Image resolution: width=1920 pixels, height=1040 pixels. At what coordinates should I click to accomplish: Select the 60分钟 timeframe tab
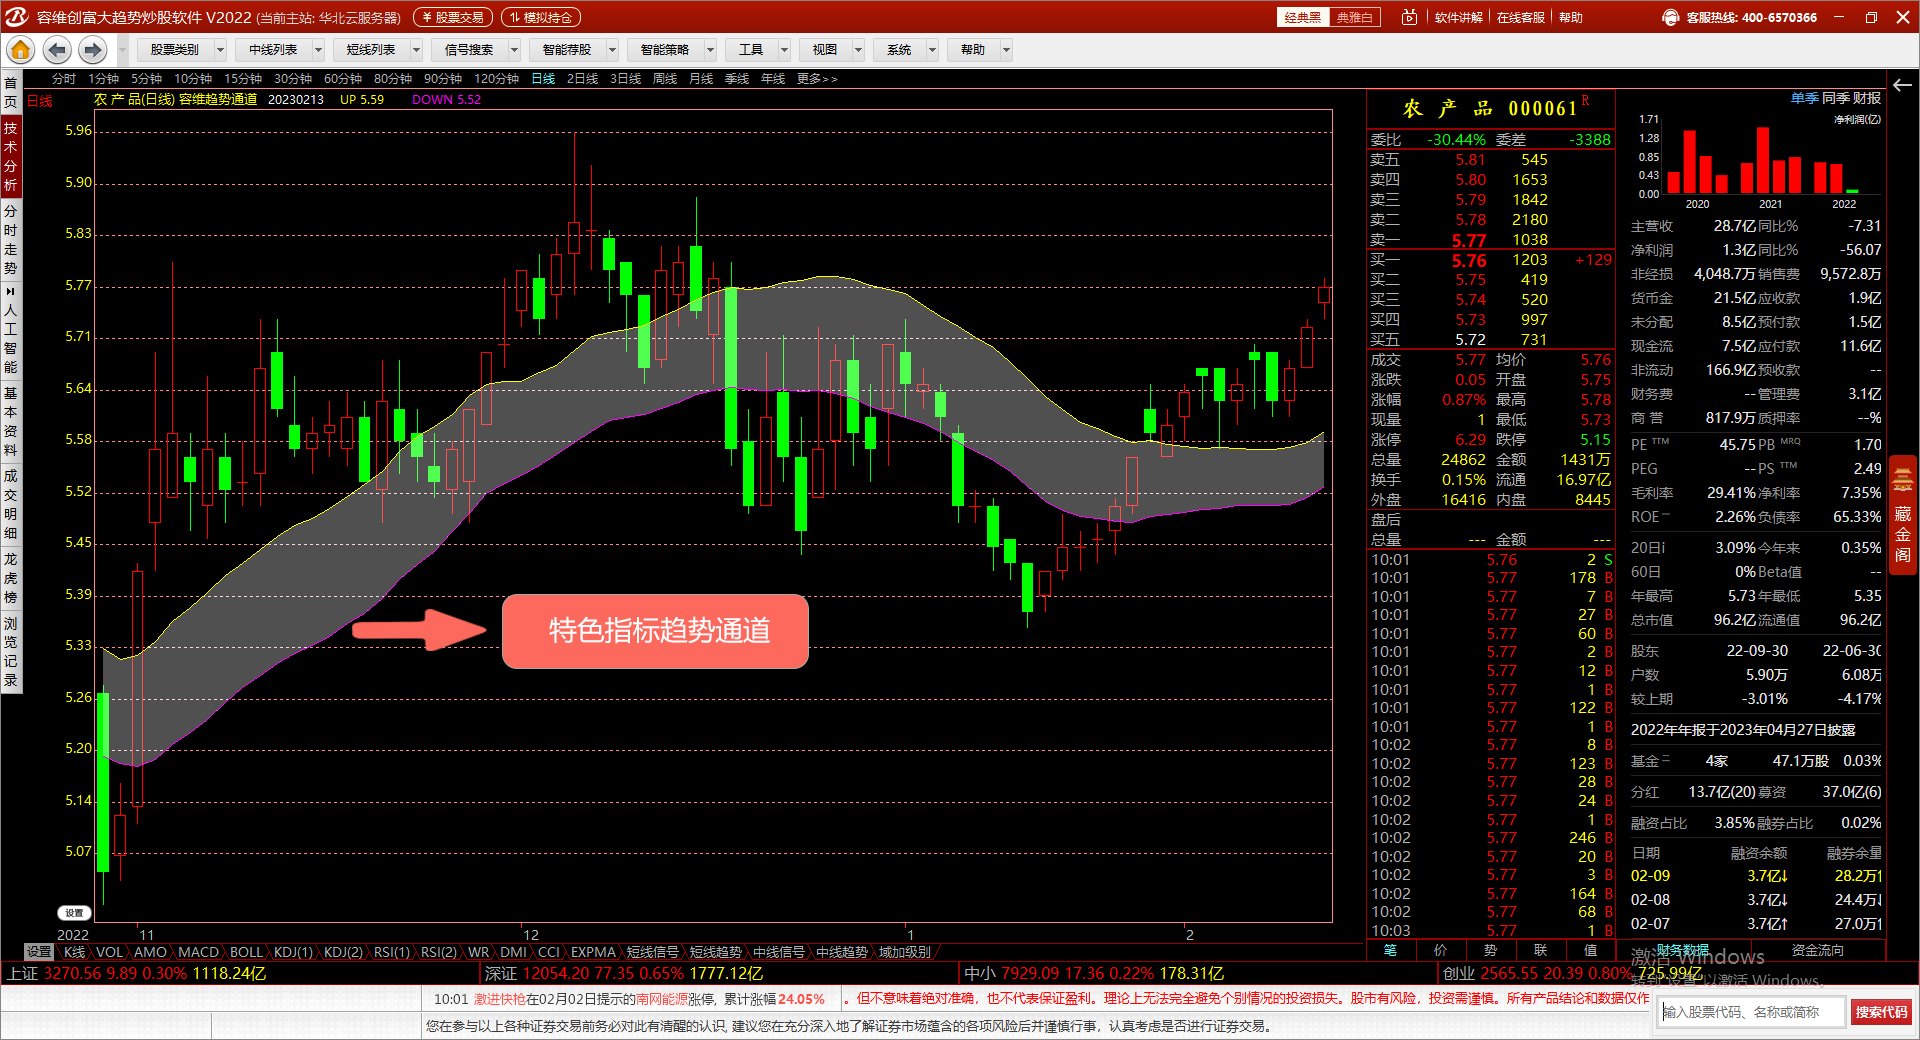[342, 78]
